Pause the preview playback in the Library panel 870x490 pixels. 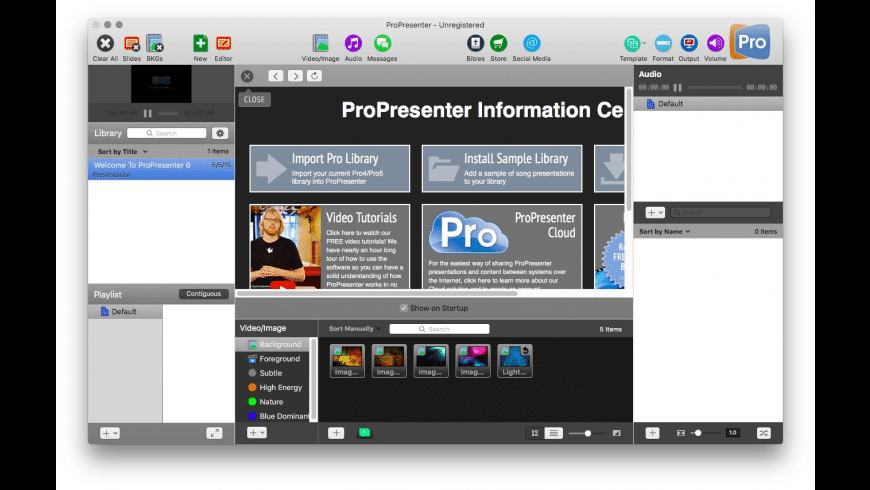click(148, 113)
